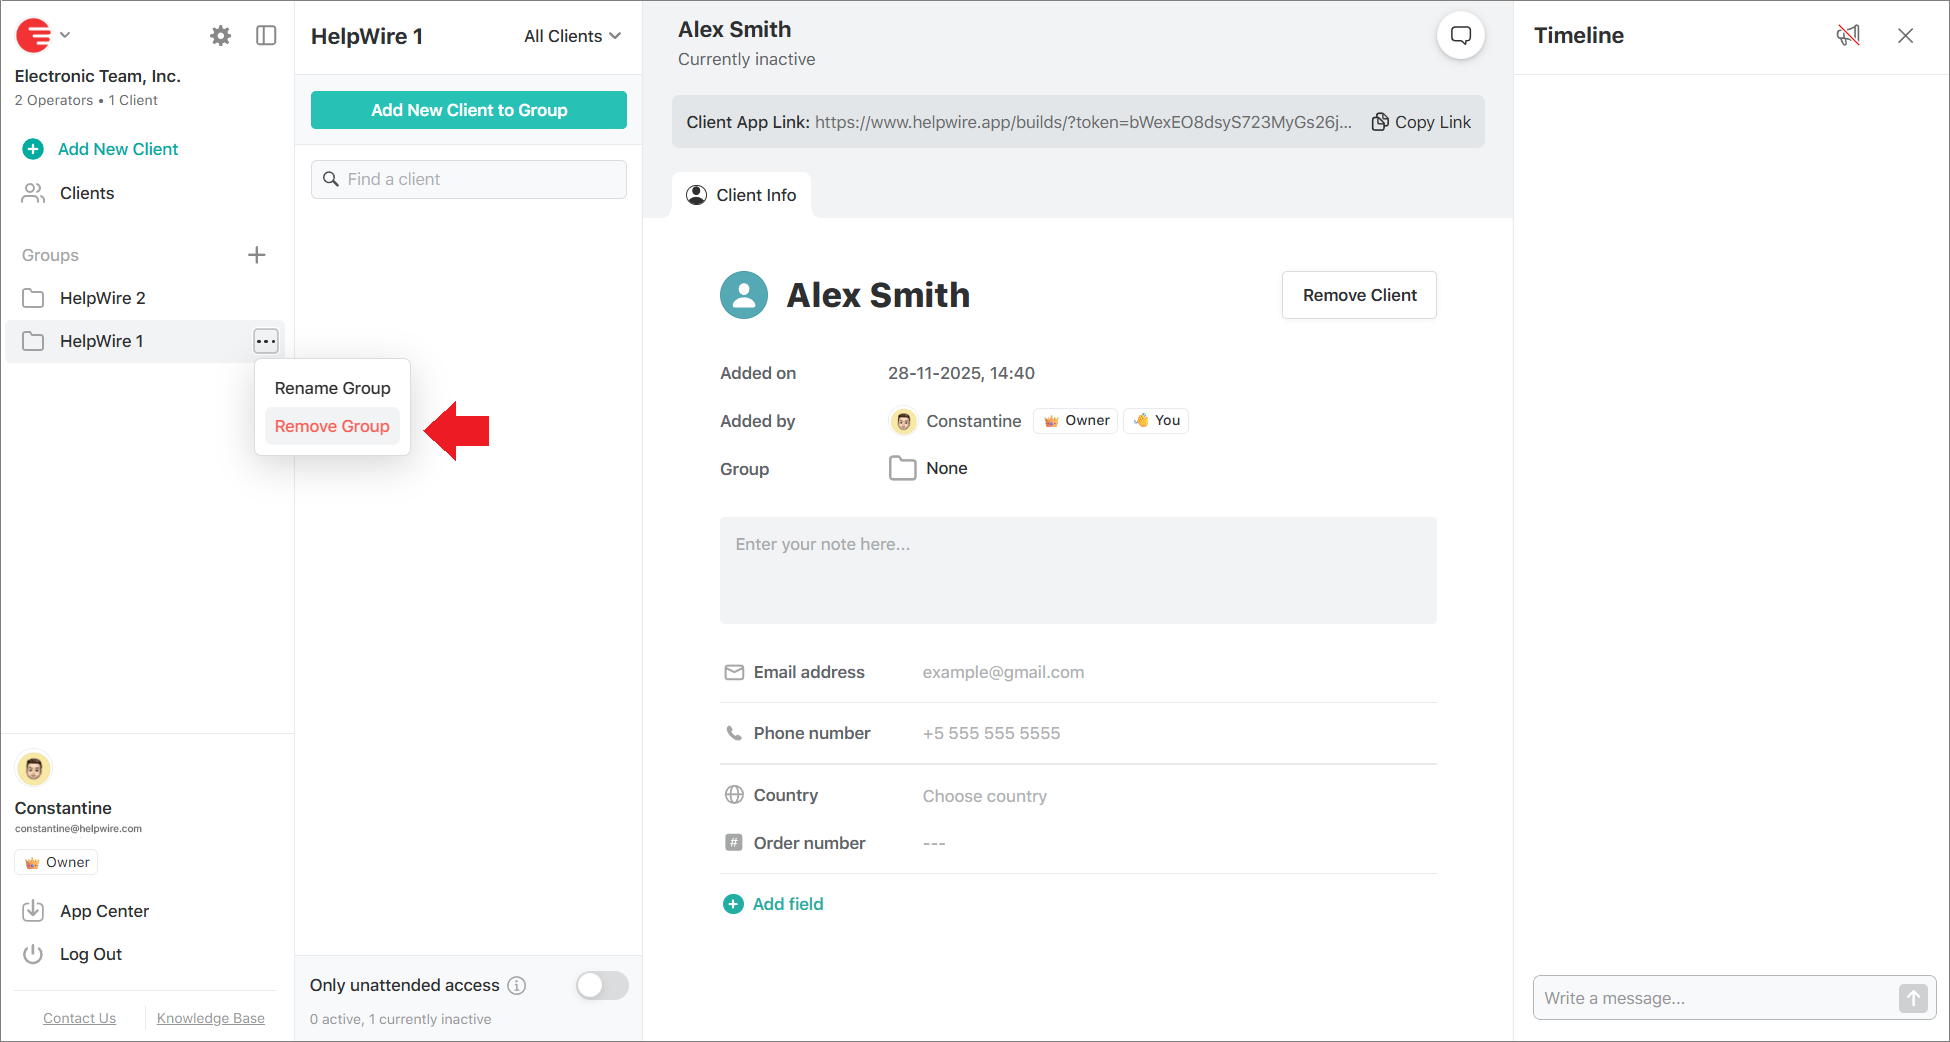Copy the Client App Link using the copy icon
1950x1042 pixels.
pos(1381,121)
